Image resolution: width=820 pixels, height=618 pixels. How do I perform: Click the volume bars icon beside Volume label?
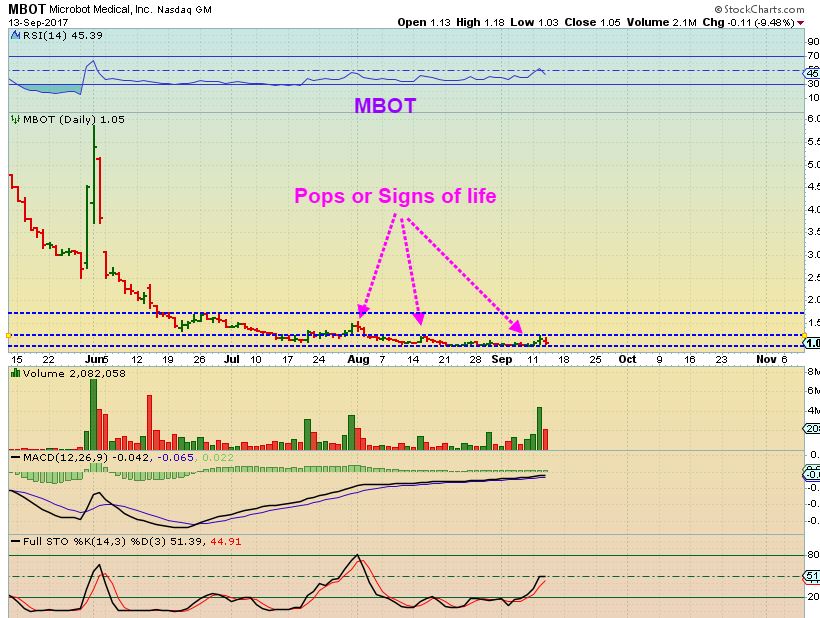(16, 373)
